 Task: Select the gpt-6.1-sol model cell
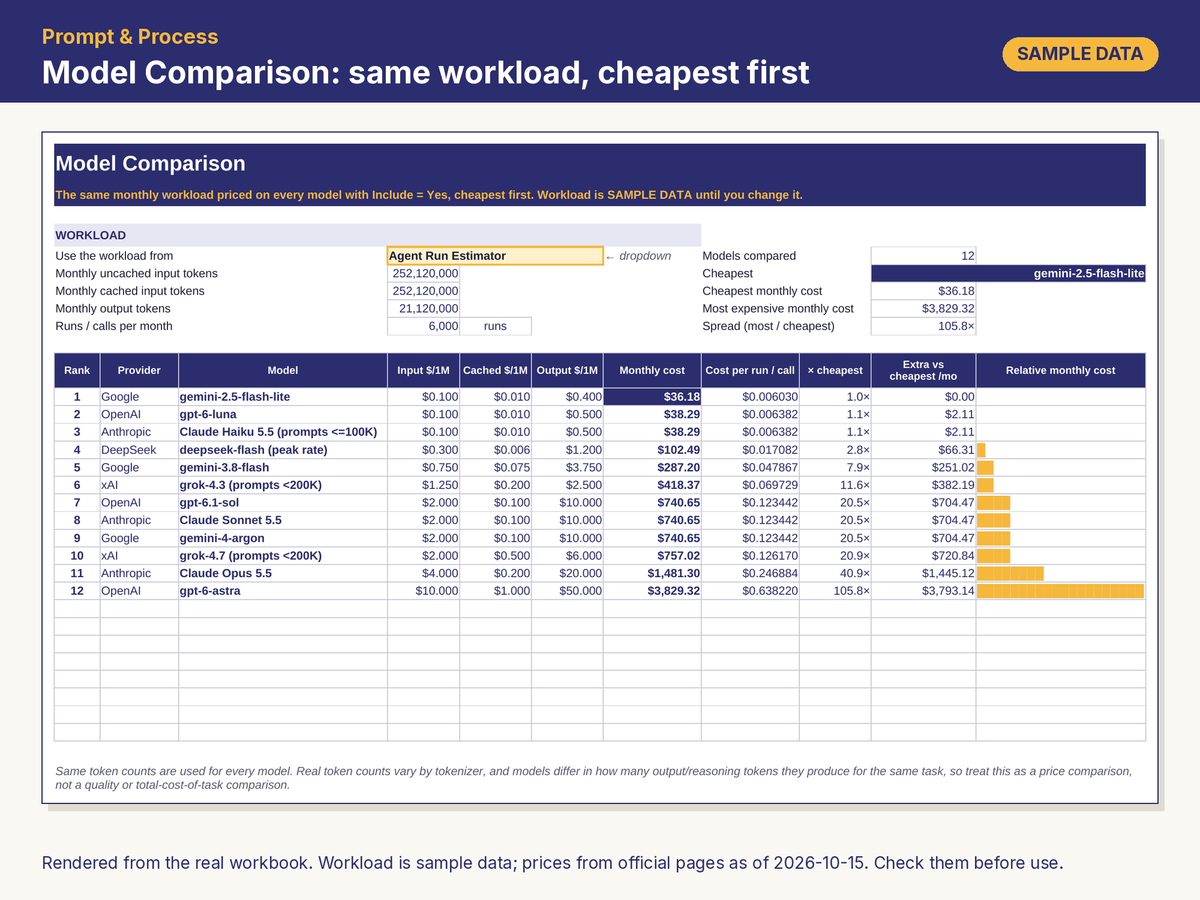click(x=283, y=503)
